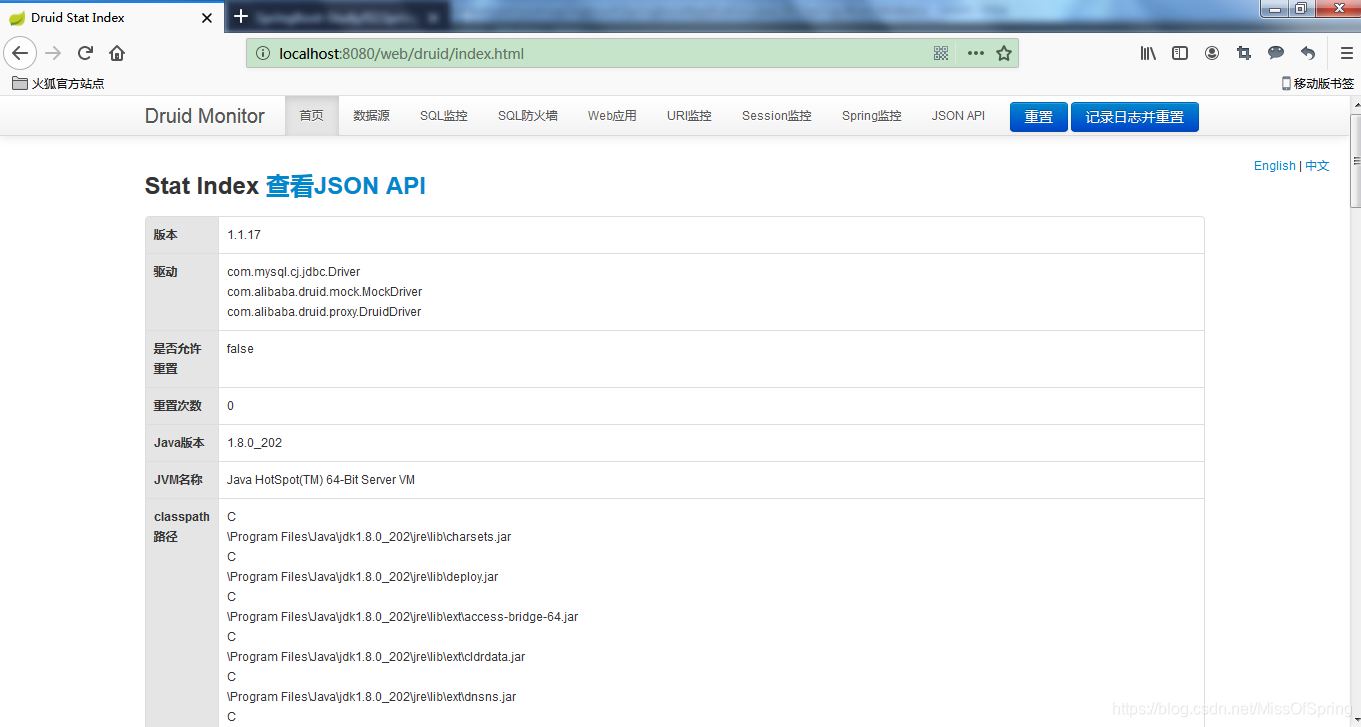This screenshot has width=1361, height=727.
Task: Show site info icon in address bar
Action: tap(263, 53)
